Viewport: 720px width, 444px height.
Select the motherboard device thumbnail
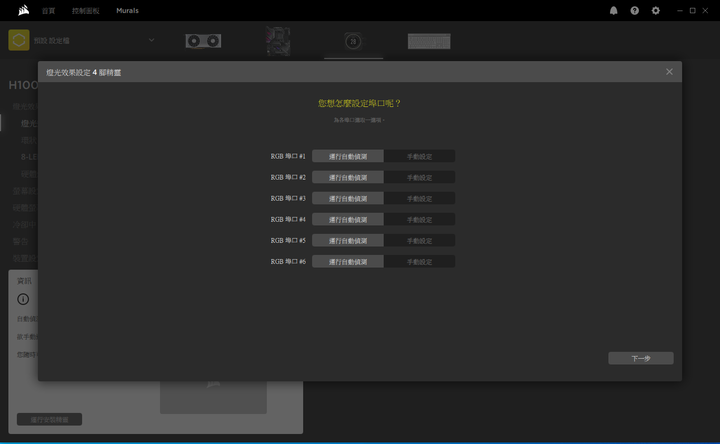(278, 41)
